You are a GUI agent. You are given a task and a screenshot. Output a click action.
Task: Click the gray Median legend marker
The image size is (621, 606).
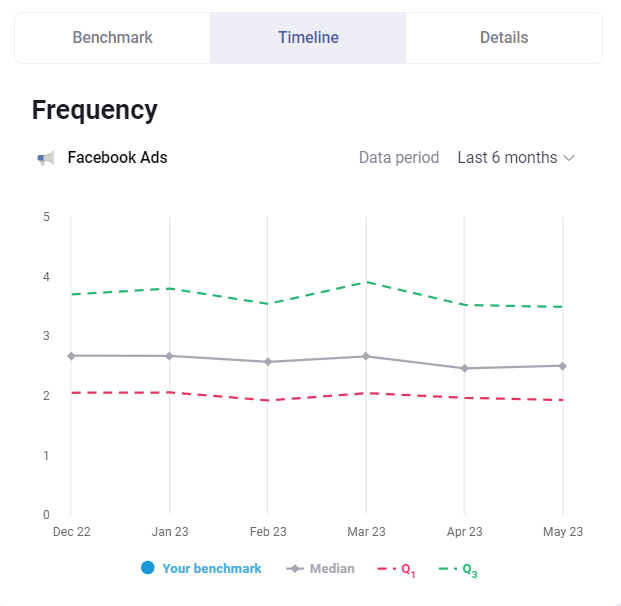pyautogui.click(x=295, y=568)
